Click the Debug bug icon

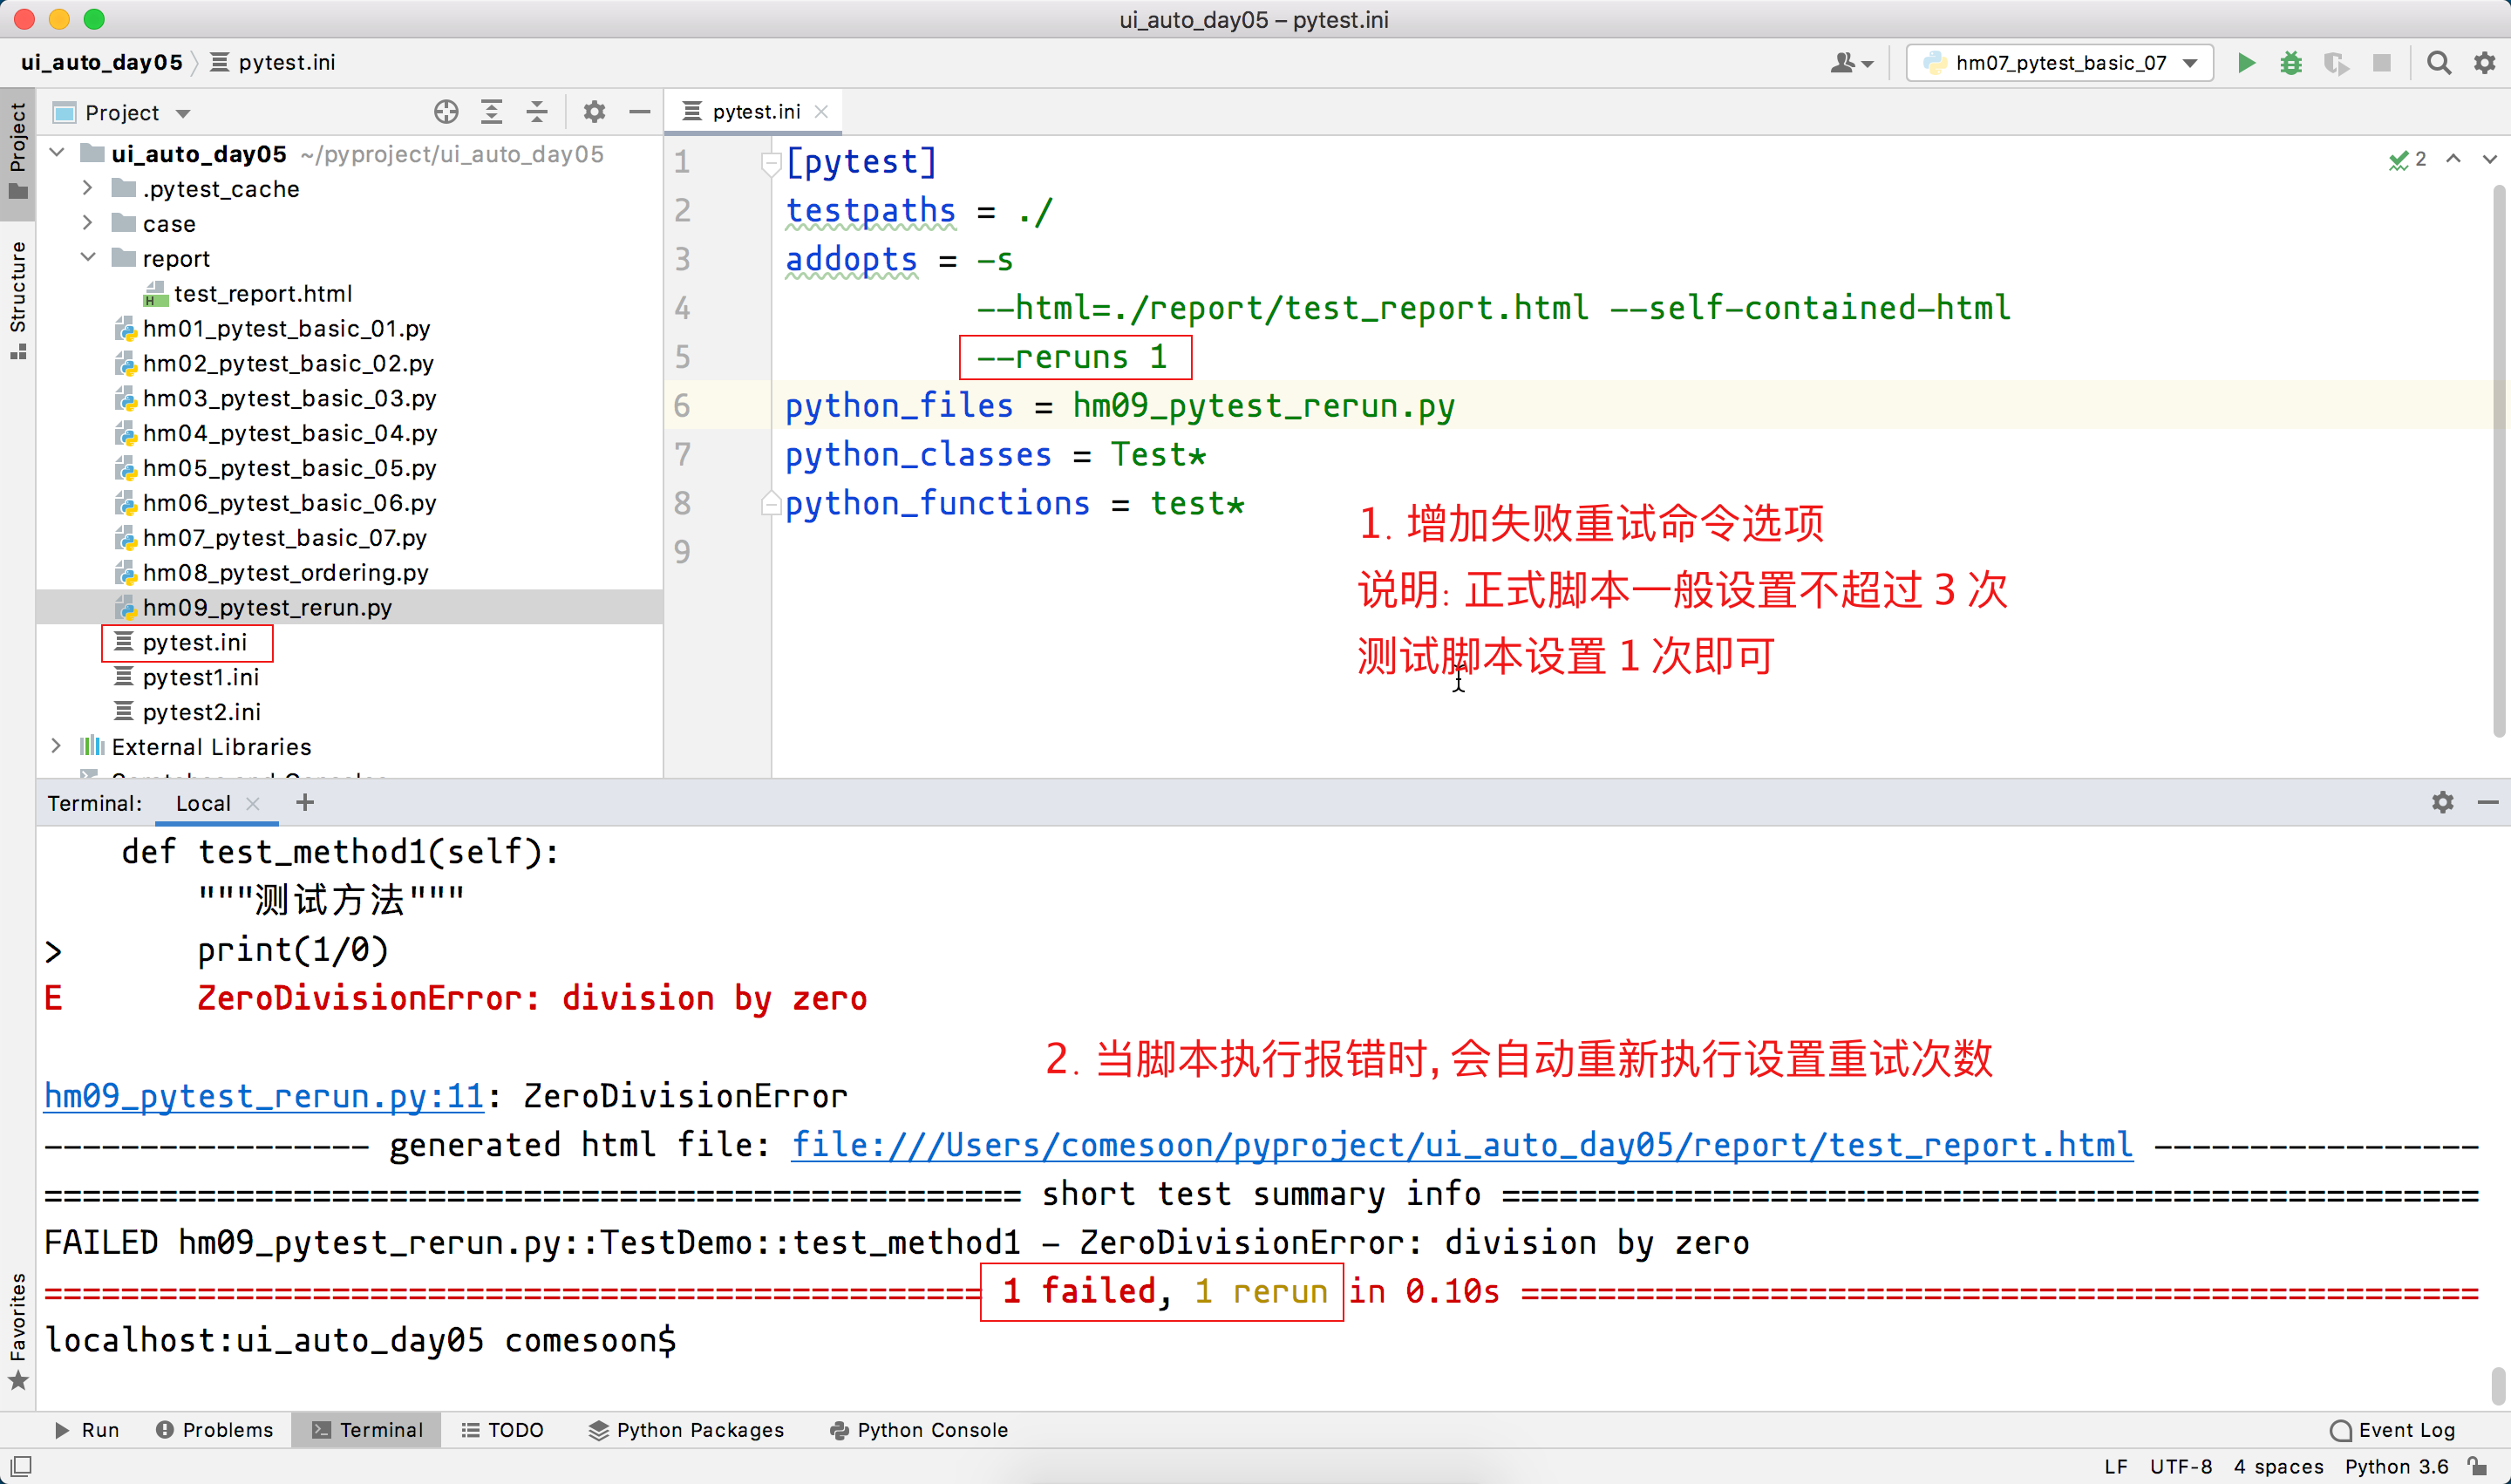click(x=2291, y=63)
